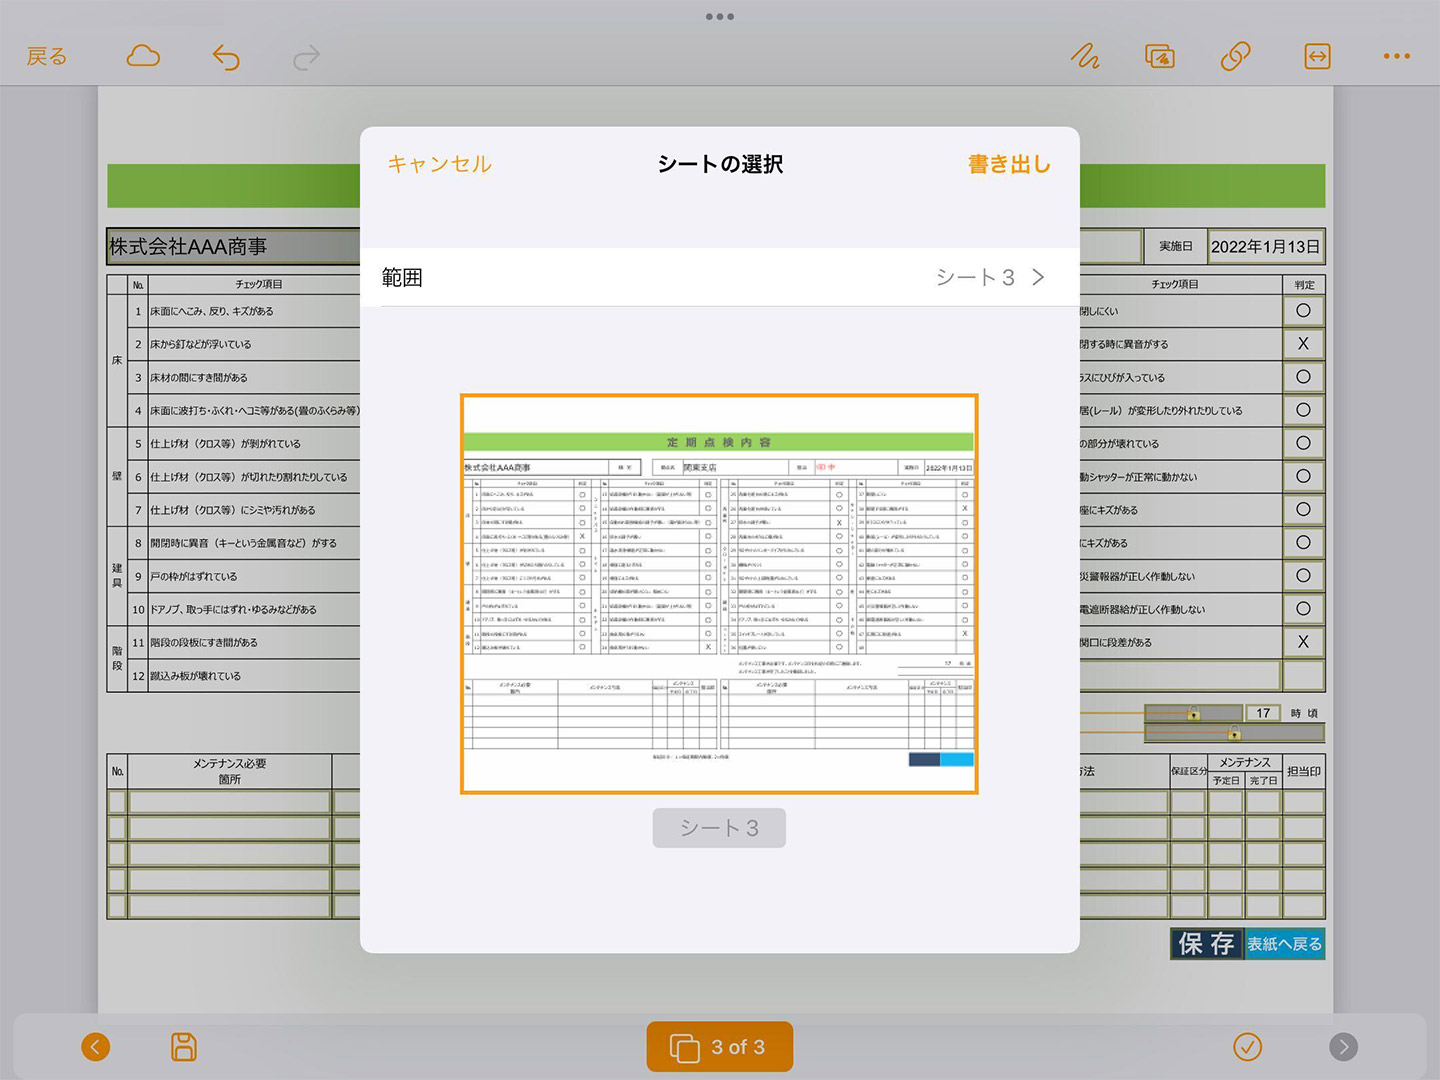This screenshot has height=1080, width=1440.
Task: Click the シート3 label below preview
Action: (719, 828)
